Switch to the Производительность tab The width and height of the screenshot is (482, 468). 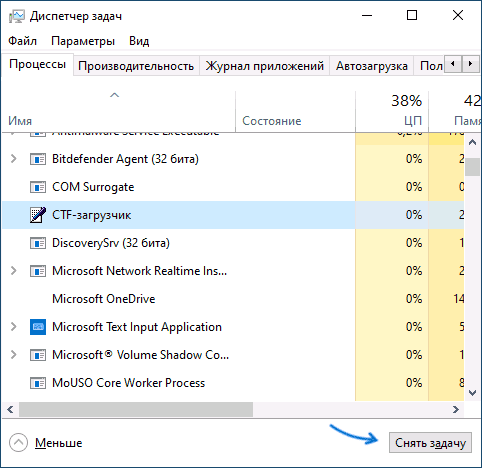click(x=136, y=66)
